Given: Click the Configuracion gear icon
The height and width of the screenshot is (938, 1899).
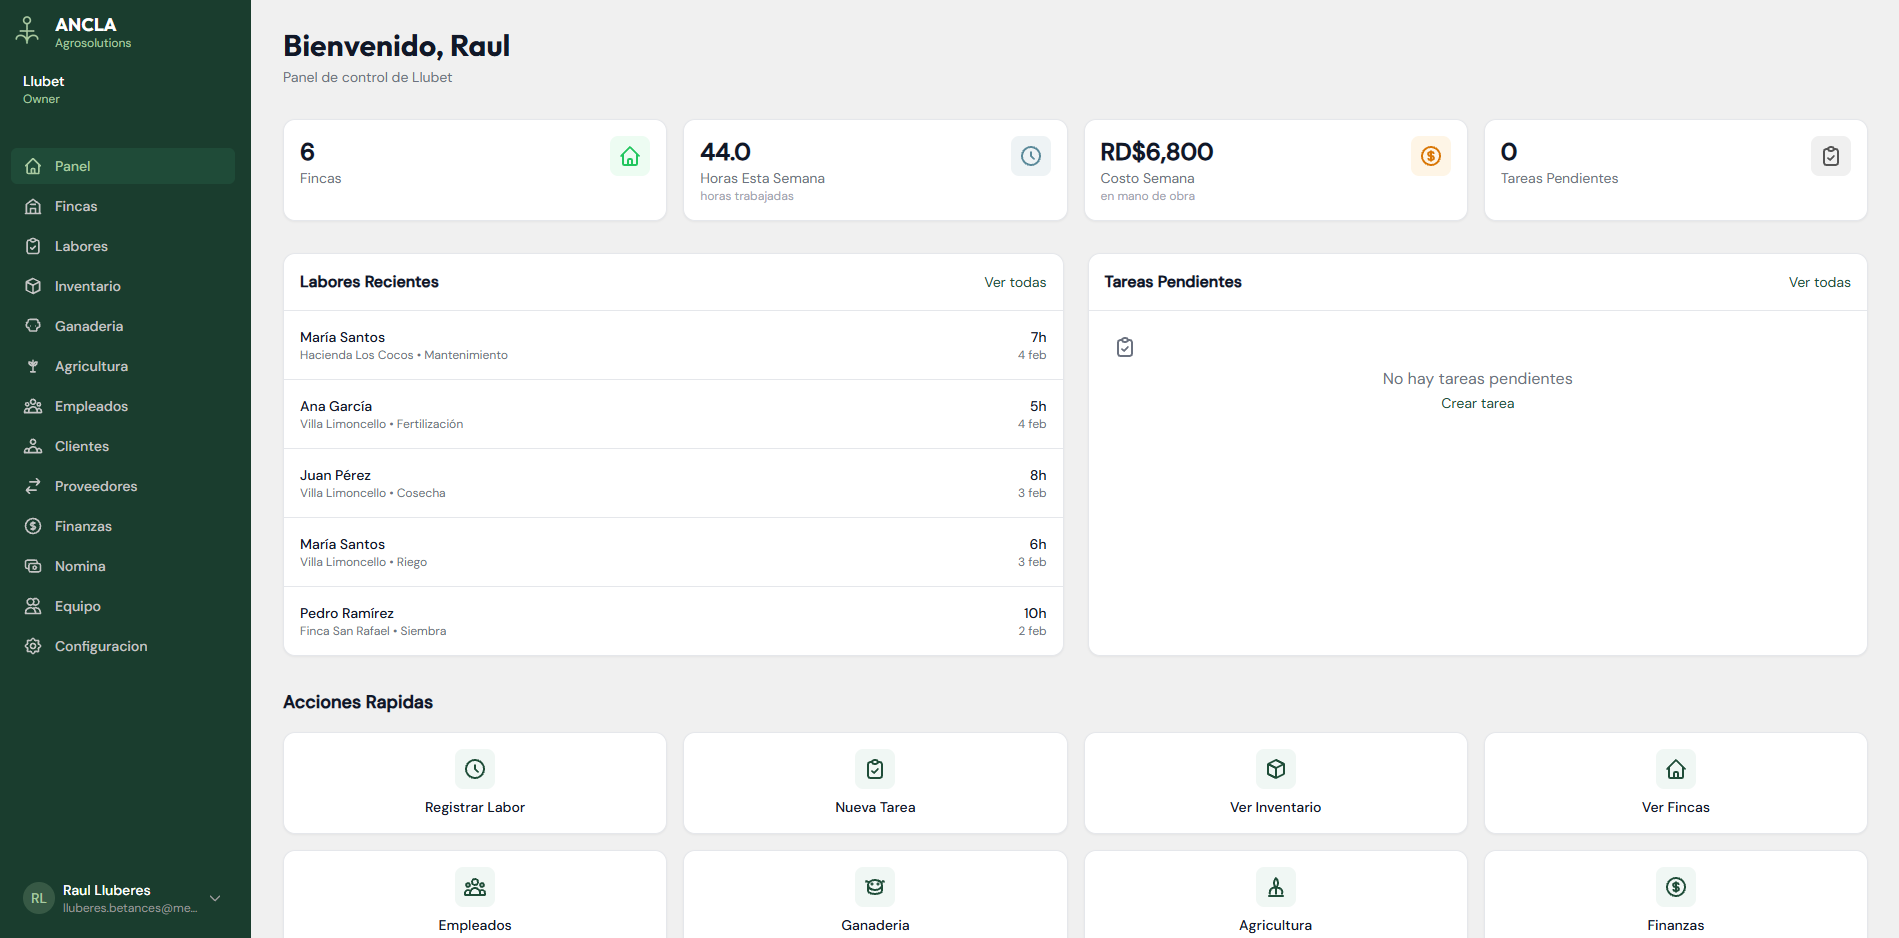Looking at the screenshot, I should [x=33, y=646].
